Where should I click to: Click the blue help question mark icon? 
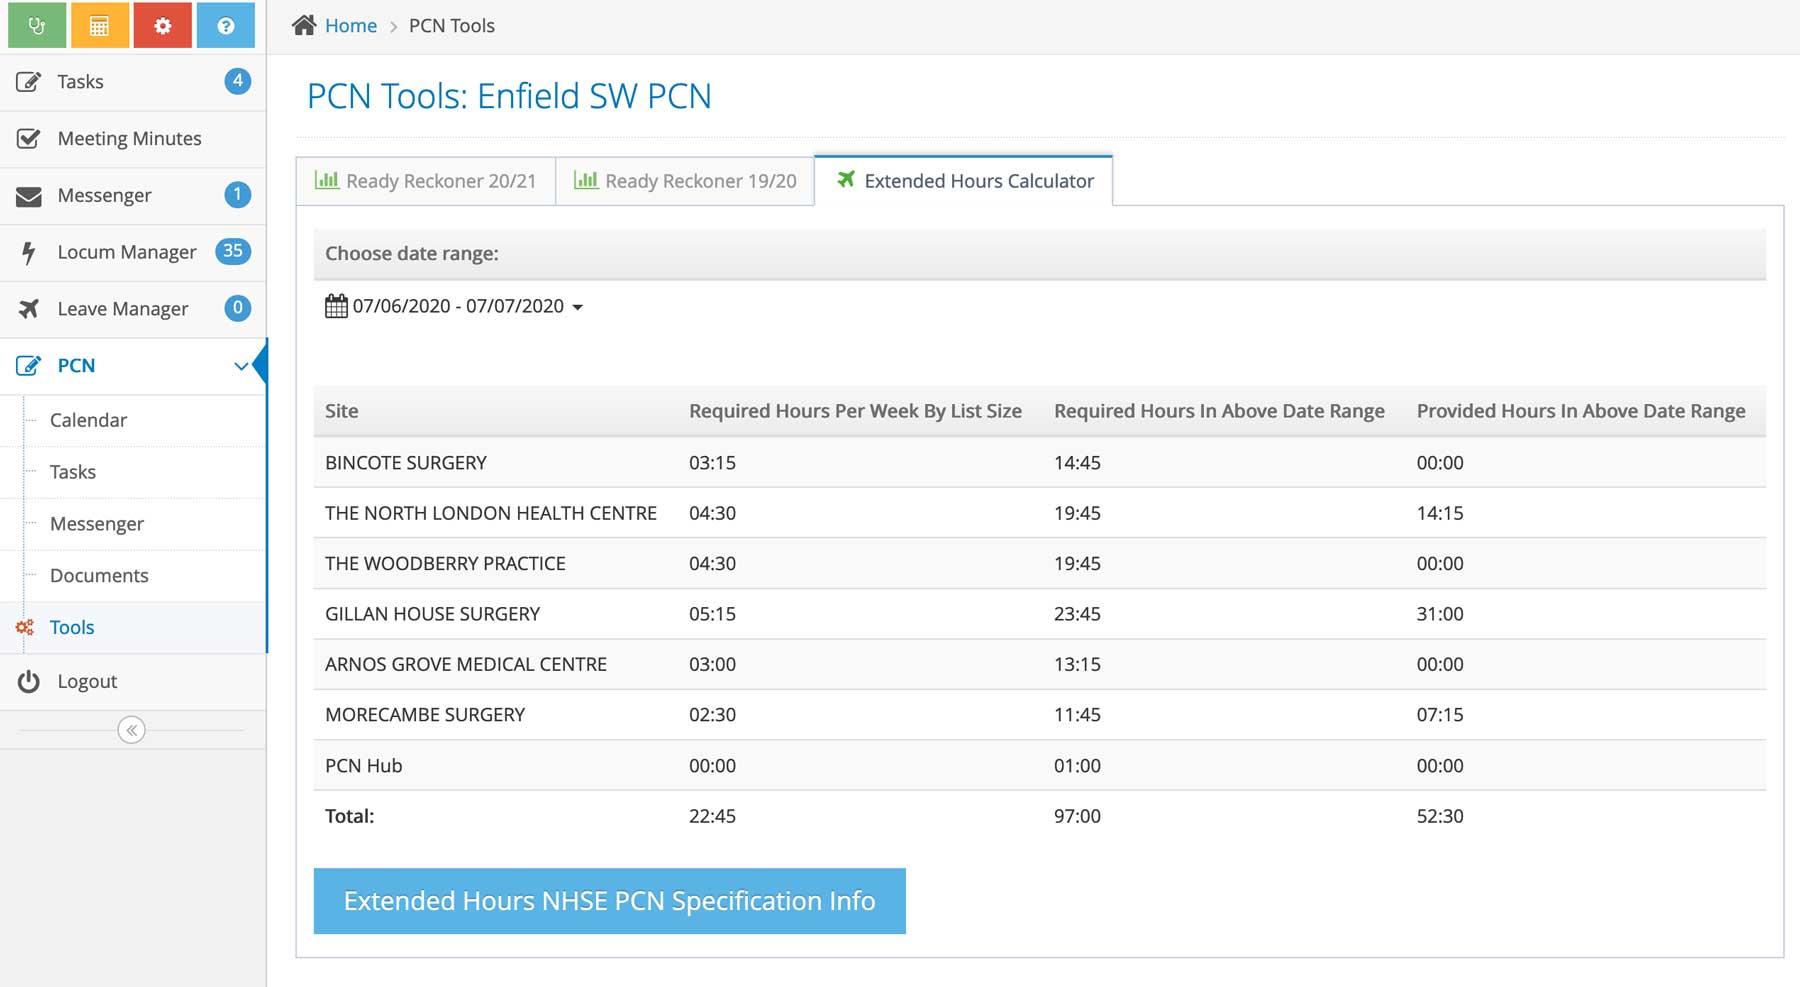[x=225, y=26]
